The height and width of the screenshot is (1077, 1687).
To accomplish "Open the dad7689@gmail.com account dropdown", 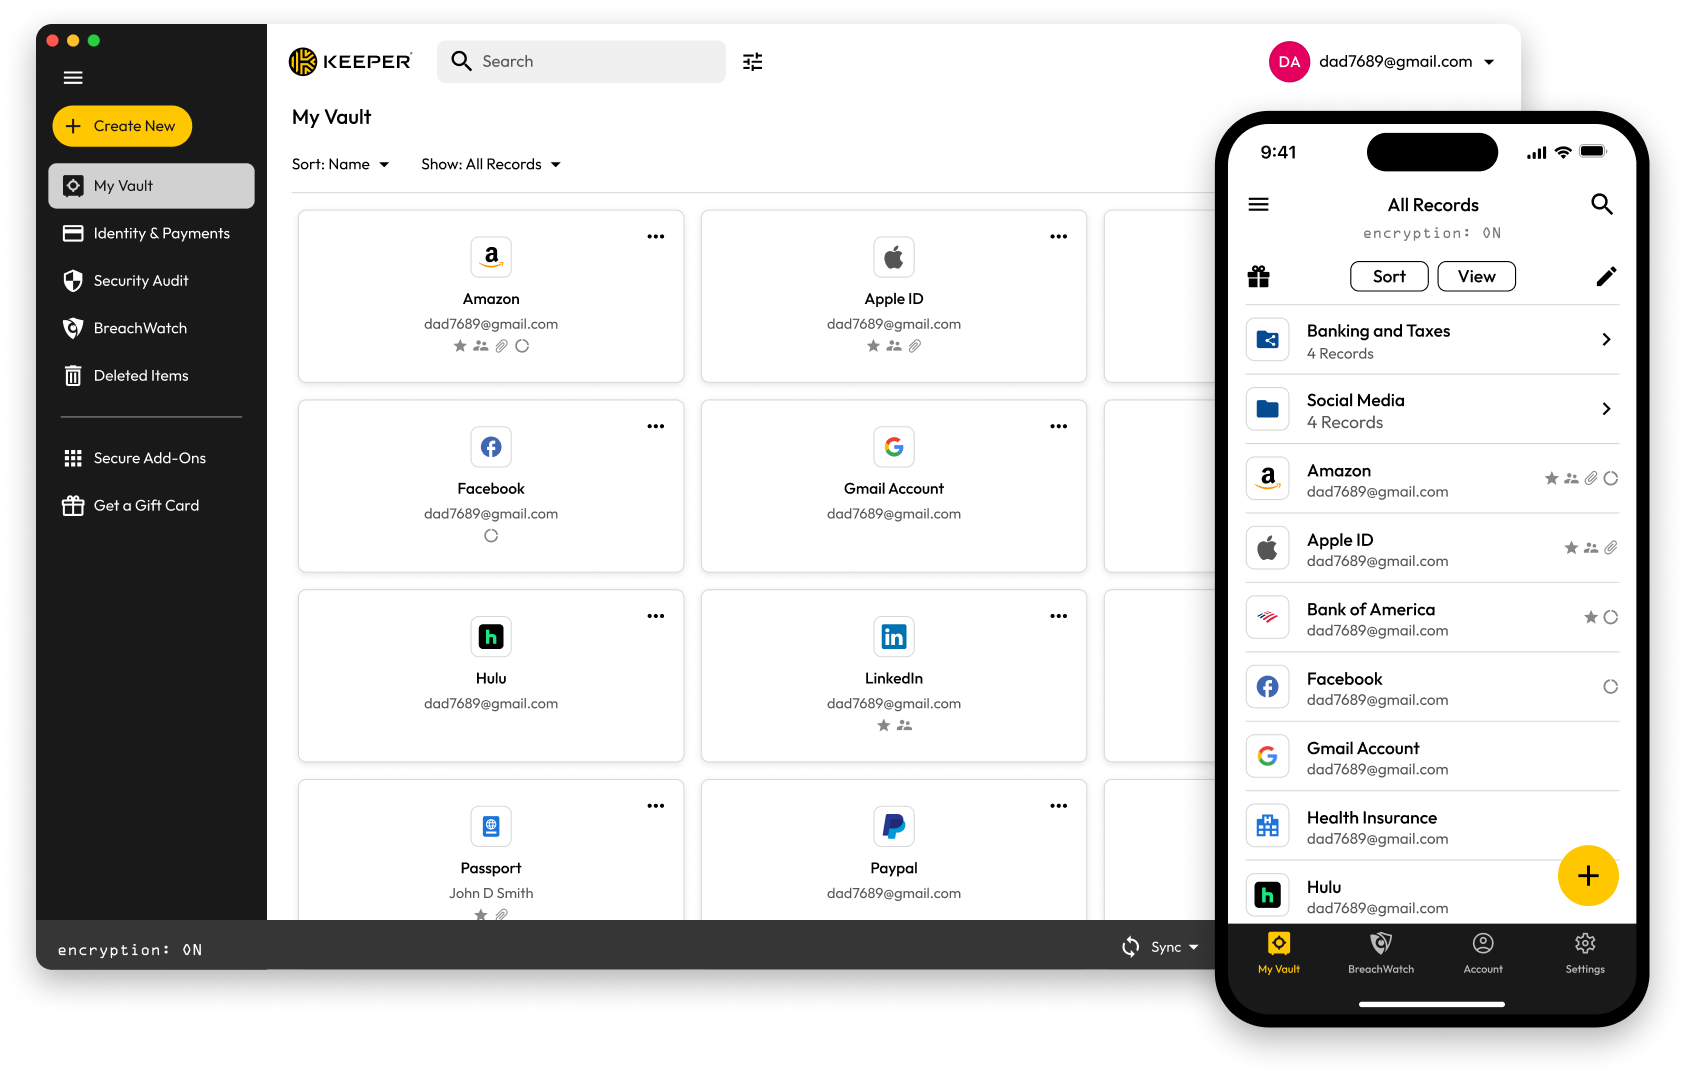I will 1407,62.
